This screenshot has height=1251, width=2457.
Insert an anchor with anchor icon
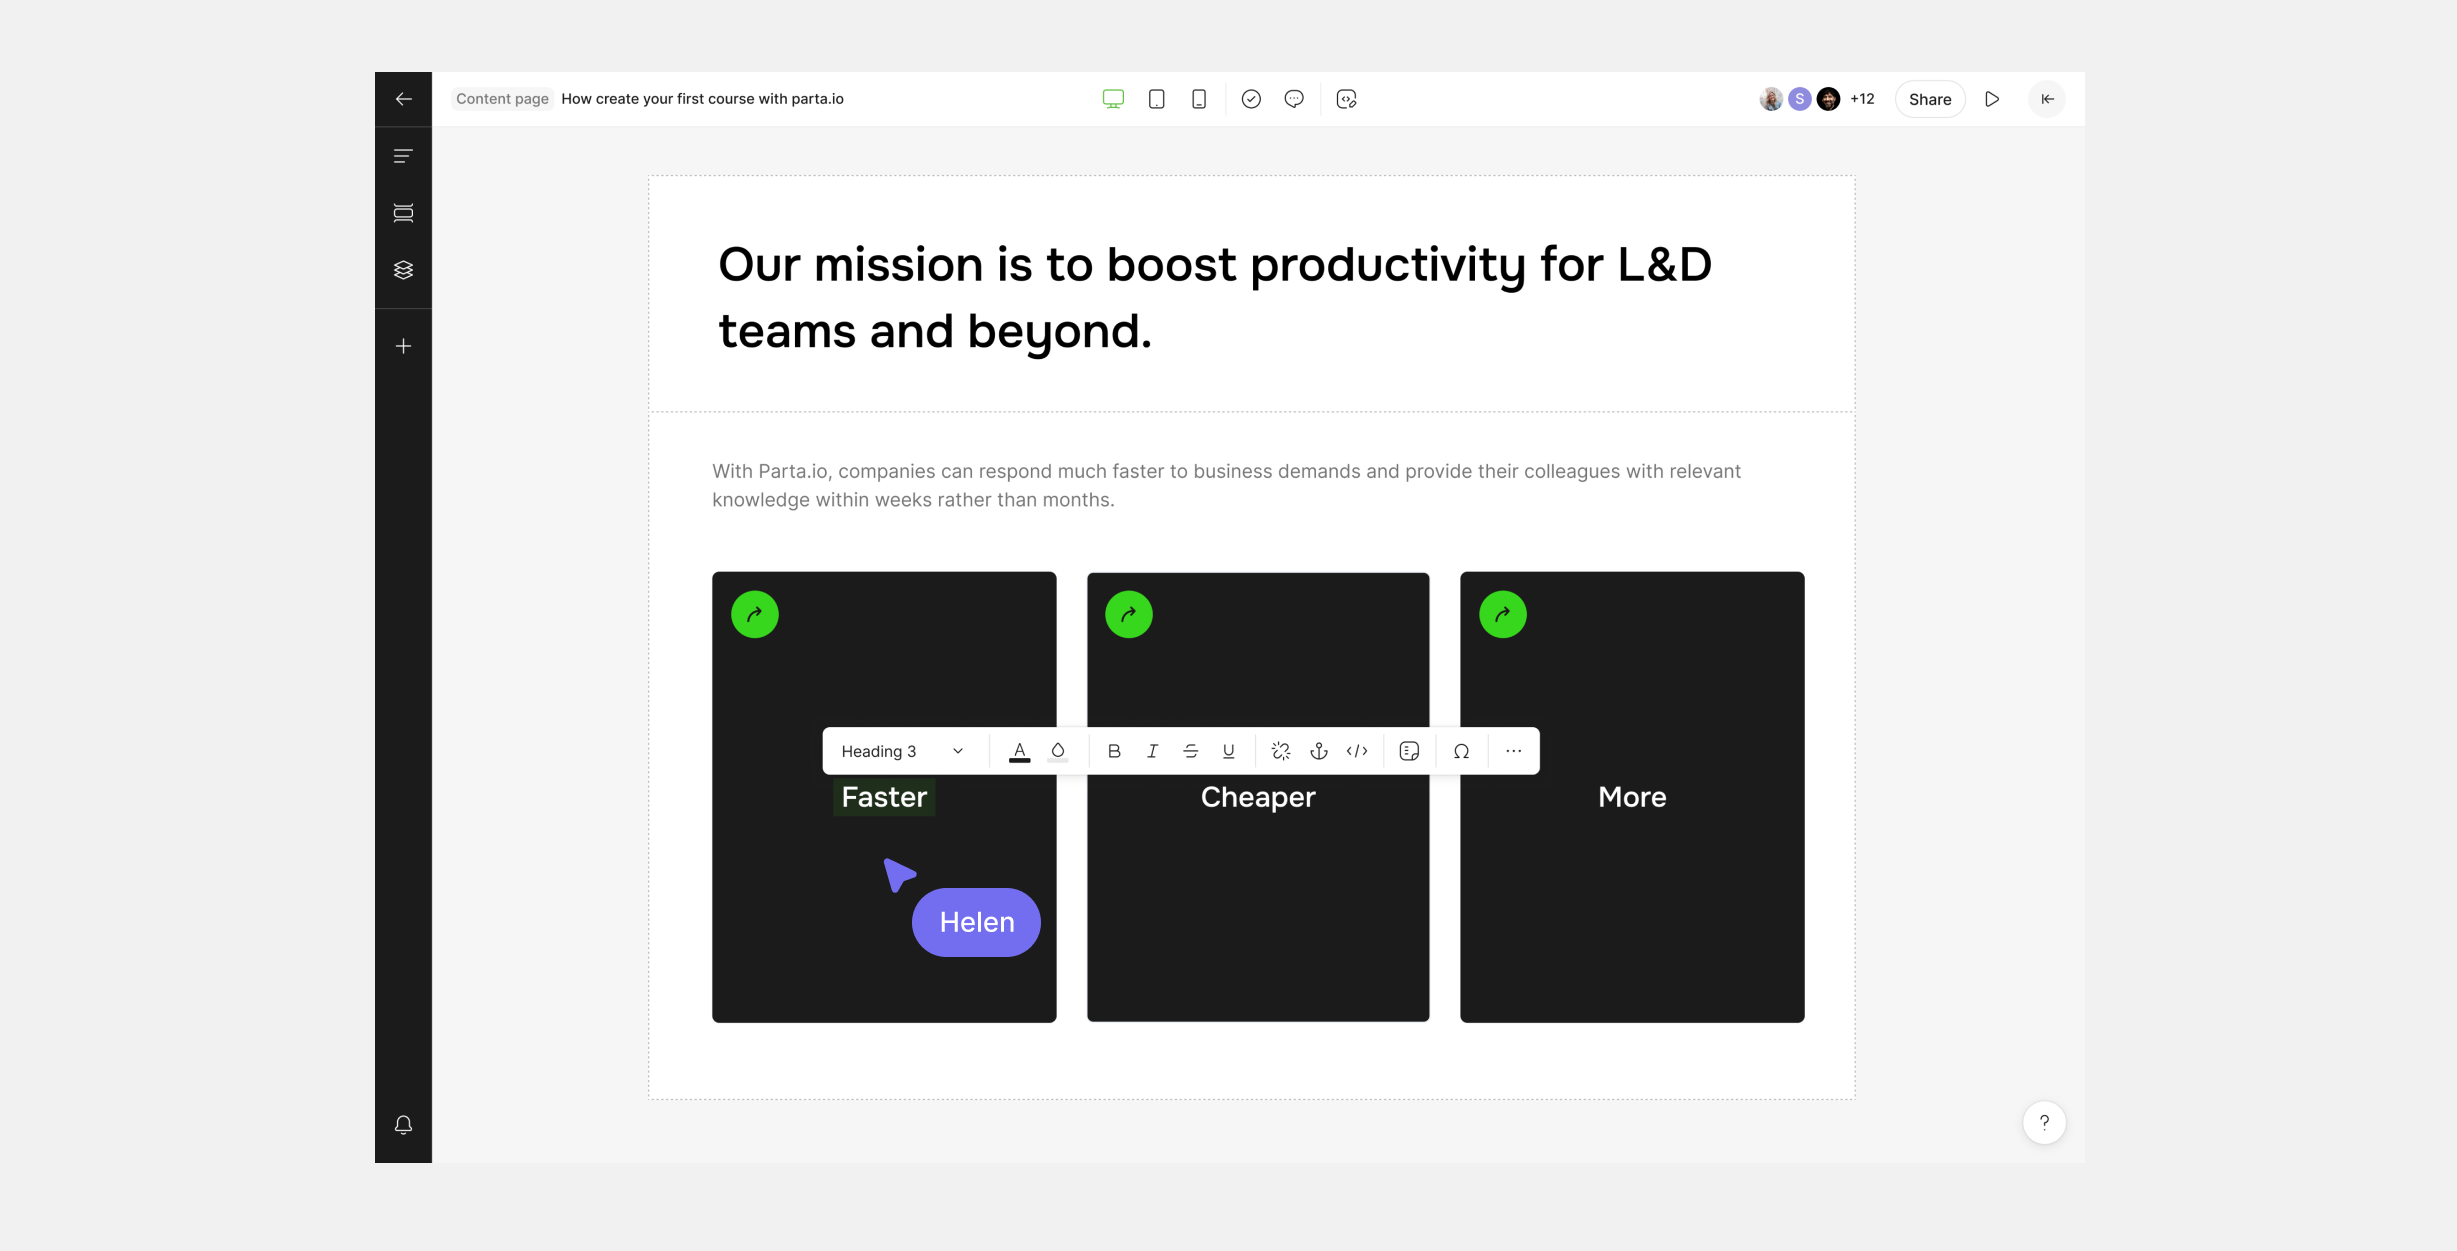(x=1319, y=751)
